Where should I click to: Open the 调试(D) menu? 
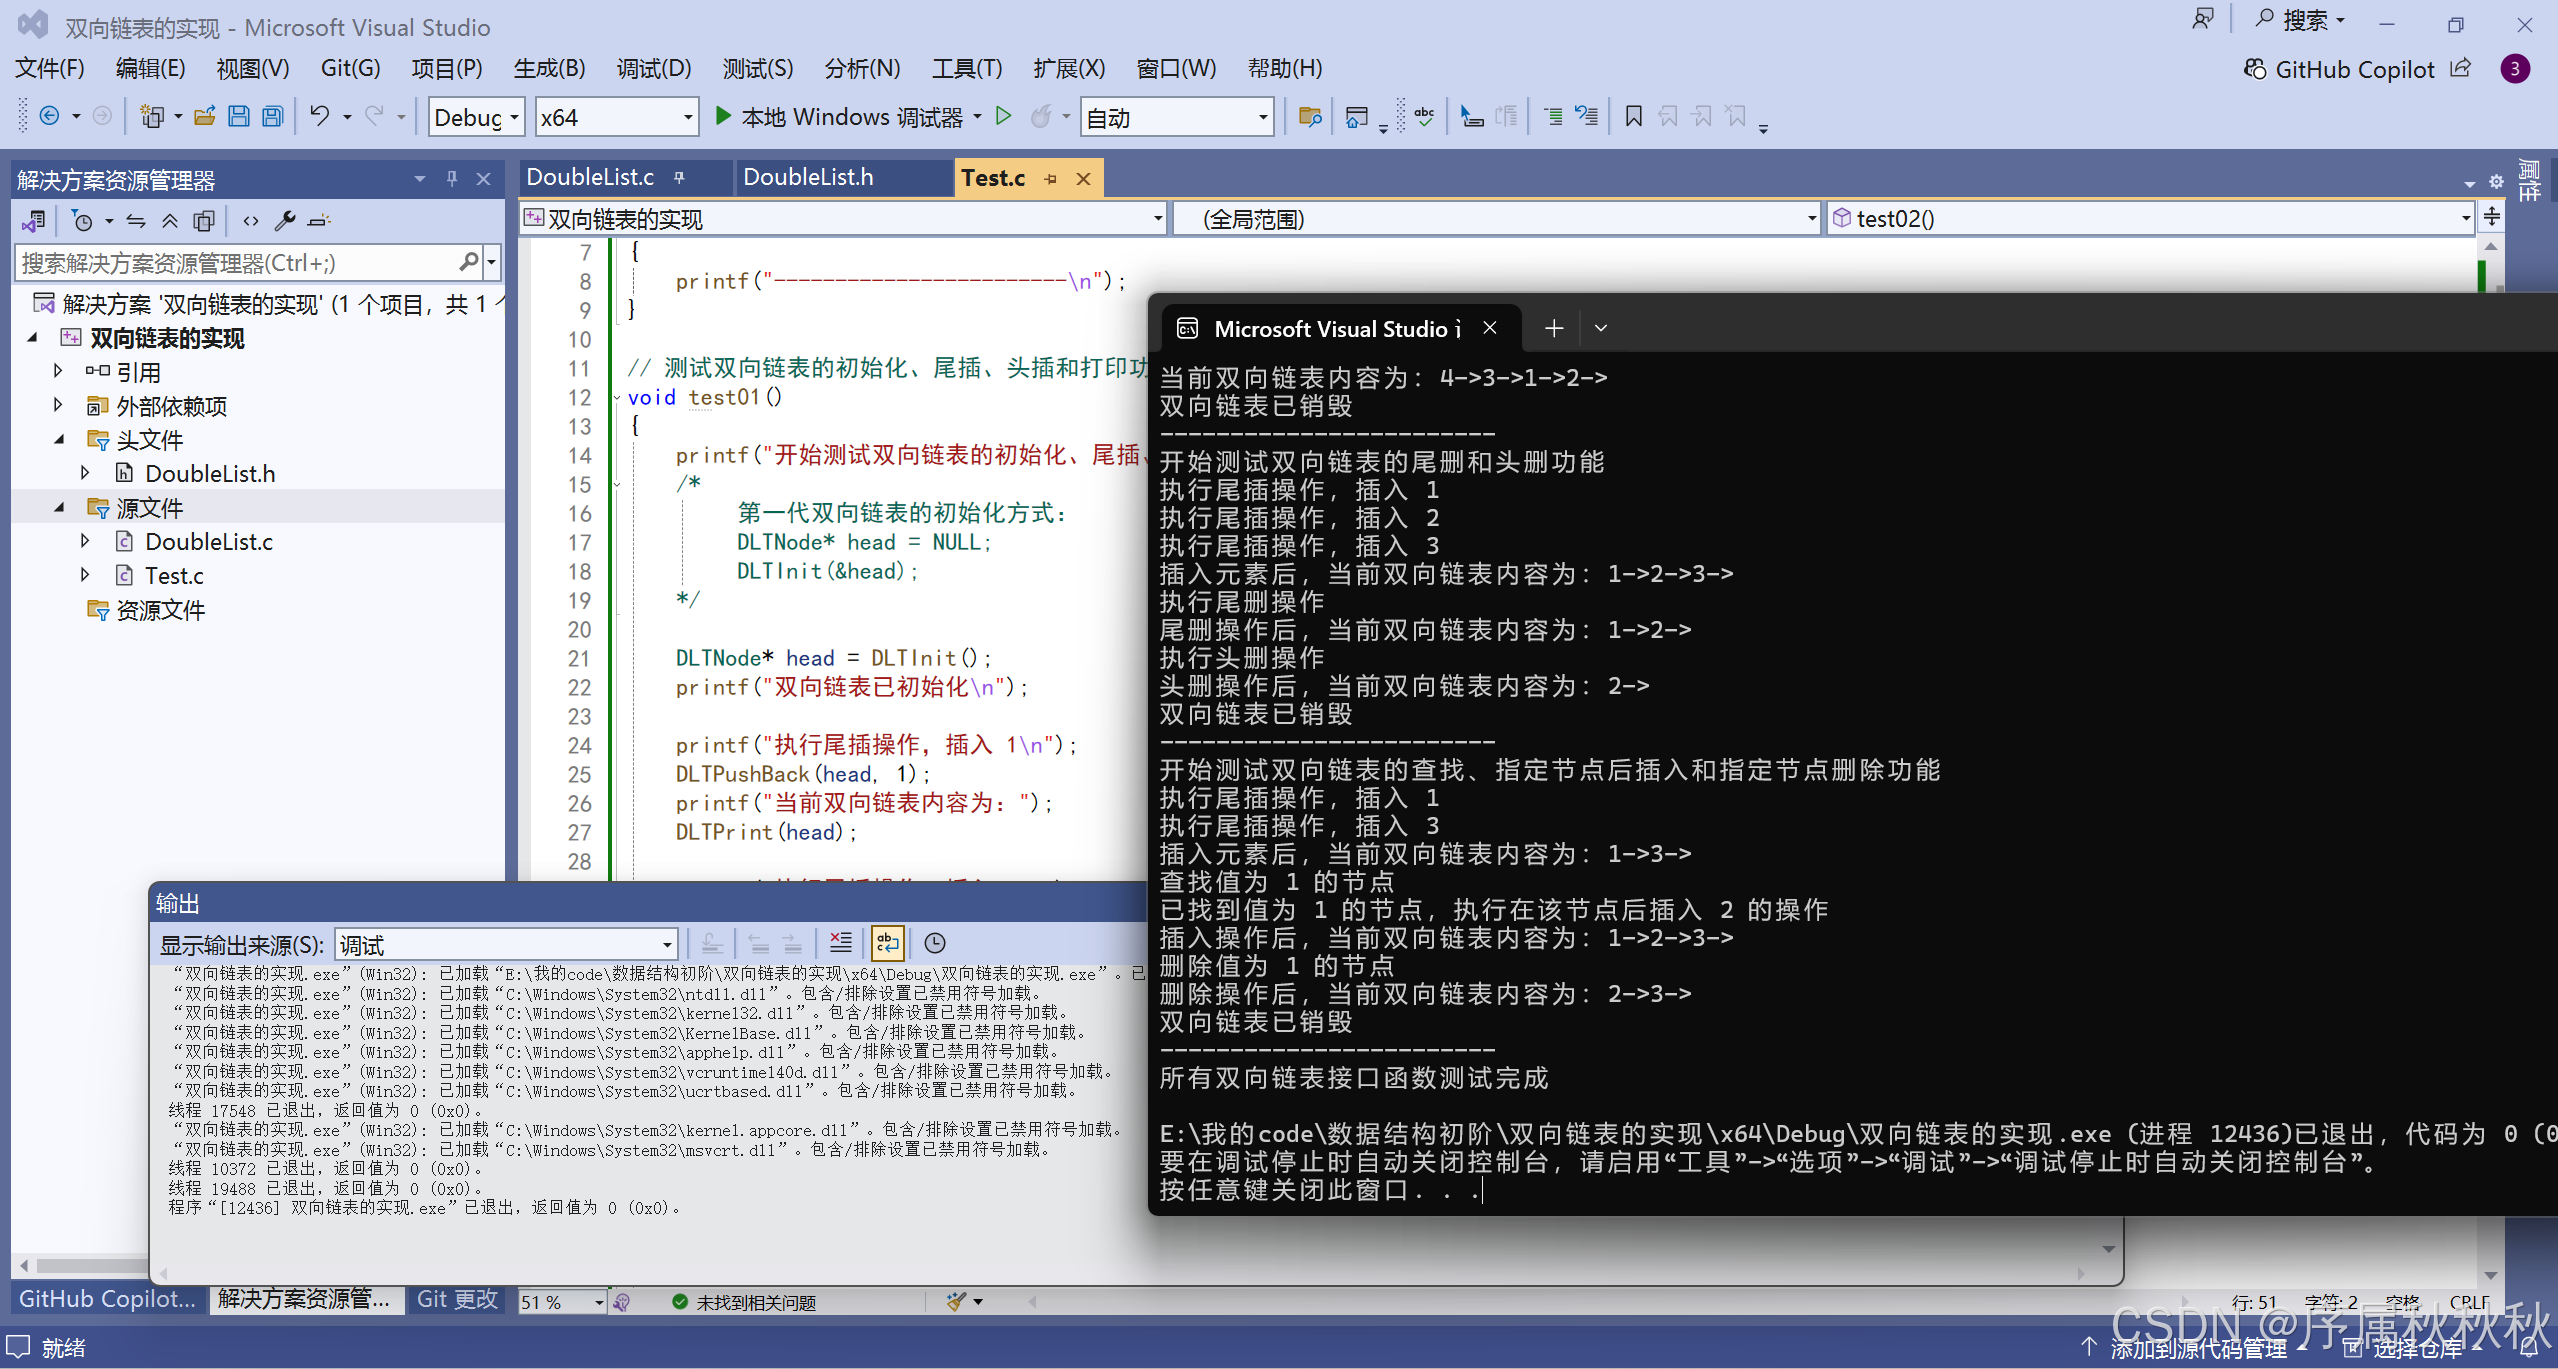coord(653,68)
